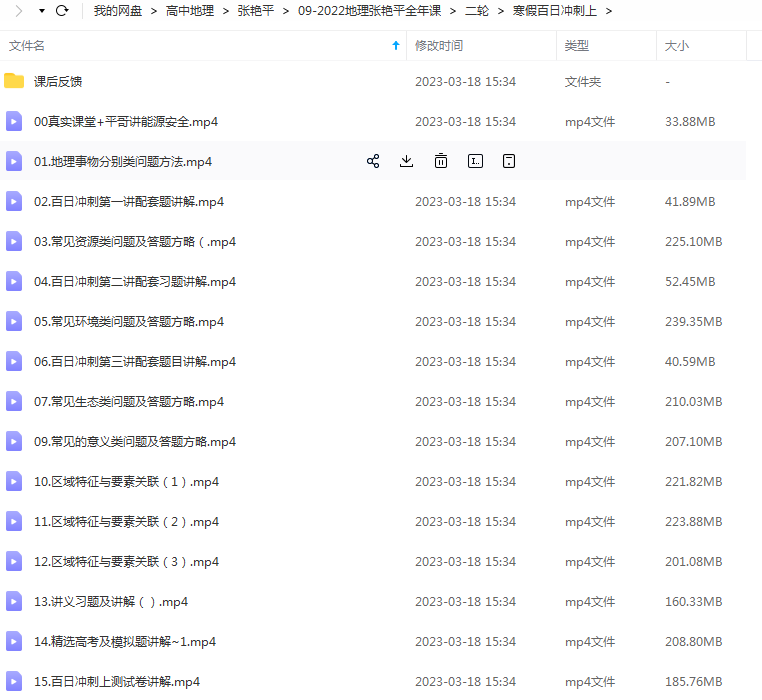Toggle sort order arrow in 文件名 column
The image size is (762, 700).
pos(396,46)
